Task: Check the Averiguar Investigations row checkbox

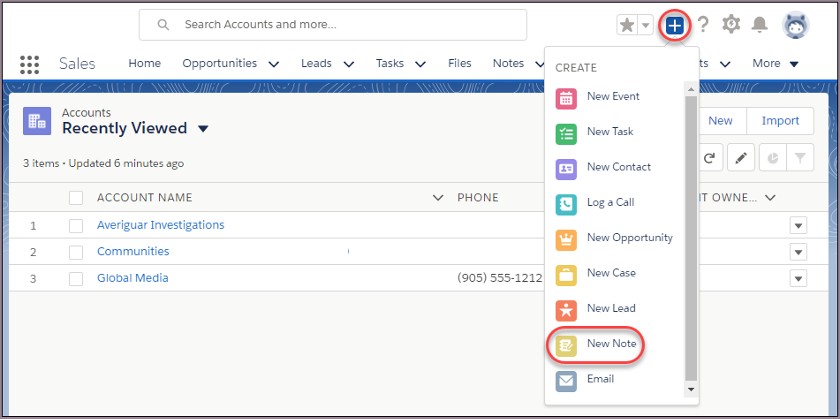Action: tap(76, 226)
